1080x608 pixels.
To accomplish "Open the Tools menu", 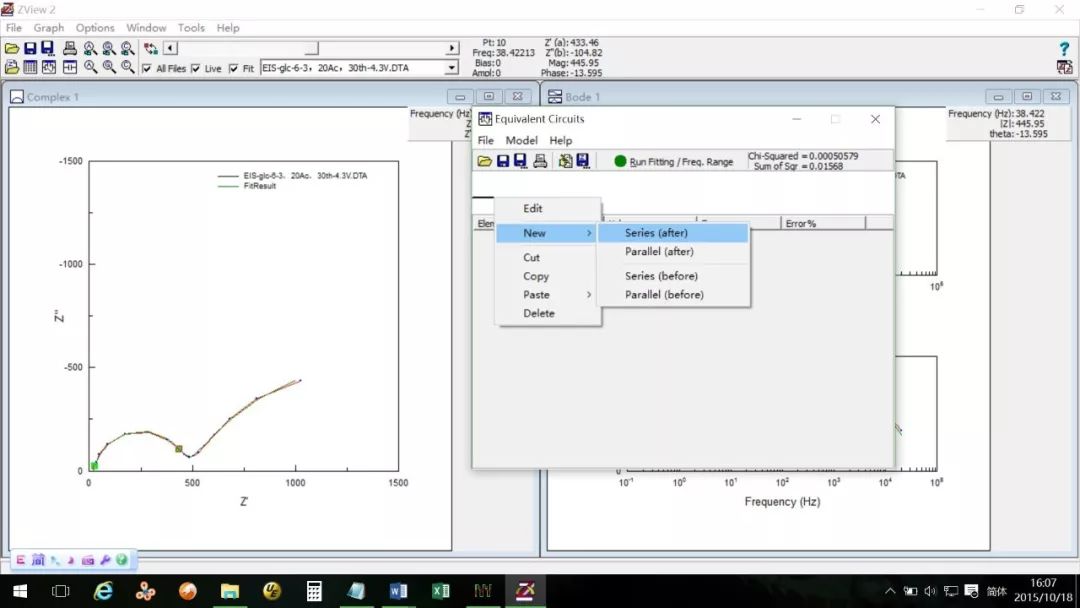I will point(191,28).
